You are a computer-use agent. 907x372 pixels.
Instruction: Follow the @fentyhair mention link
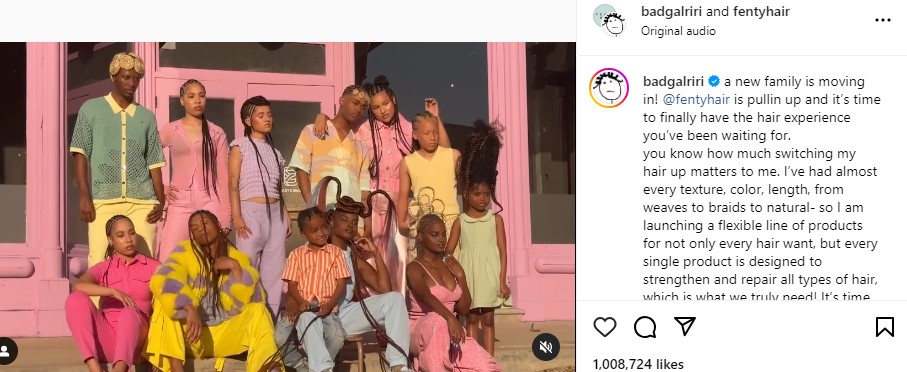pyautogui.click(x=696, y=100)
